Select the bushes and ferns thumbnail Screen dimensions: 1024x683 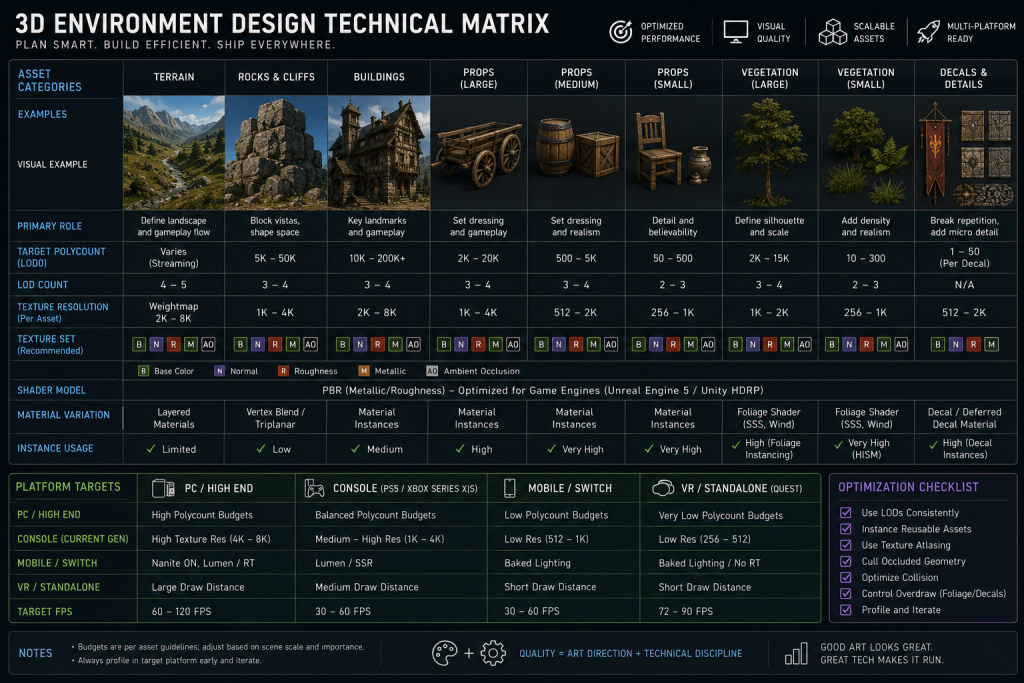click(x=866, y=155)
